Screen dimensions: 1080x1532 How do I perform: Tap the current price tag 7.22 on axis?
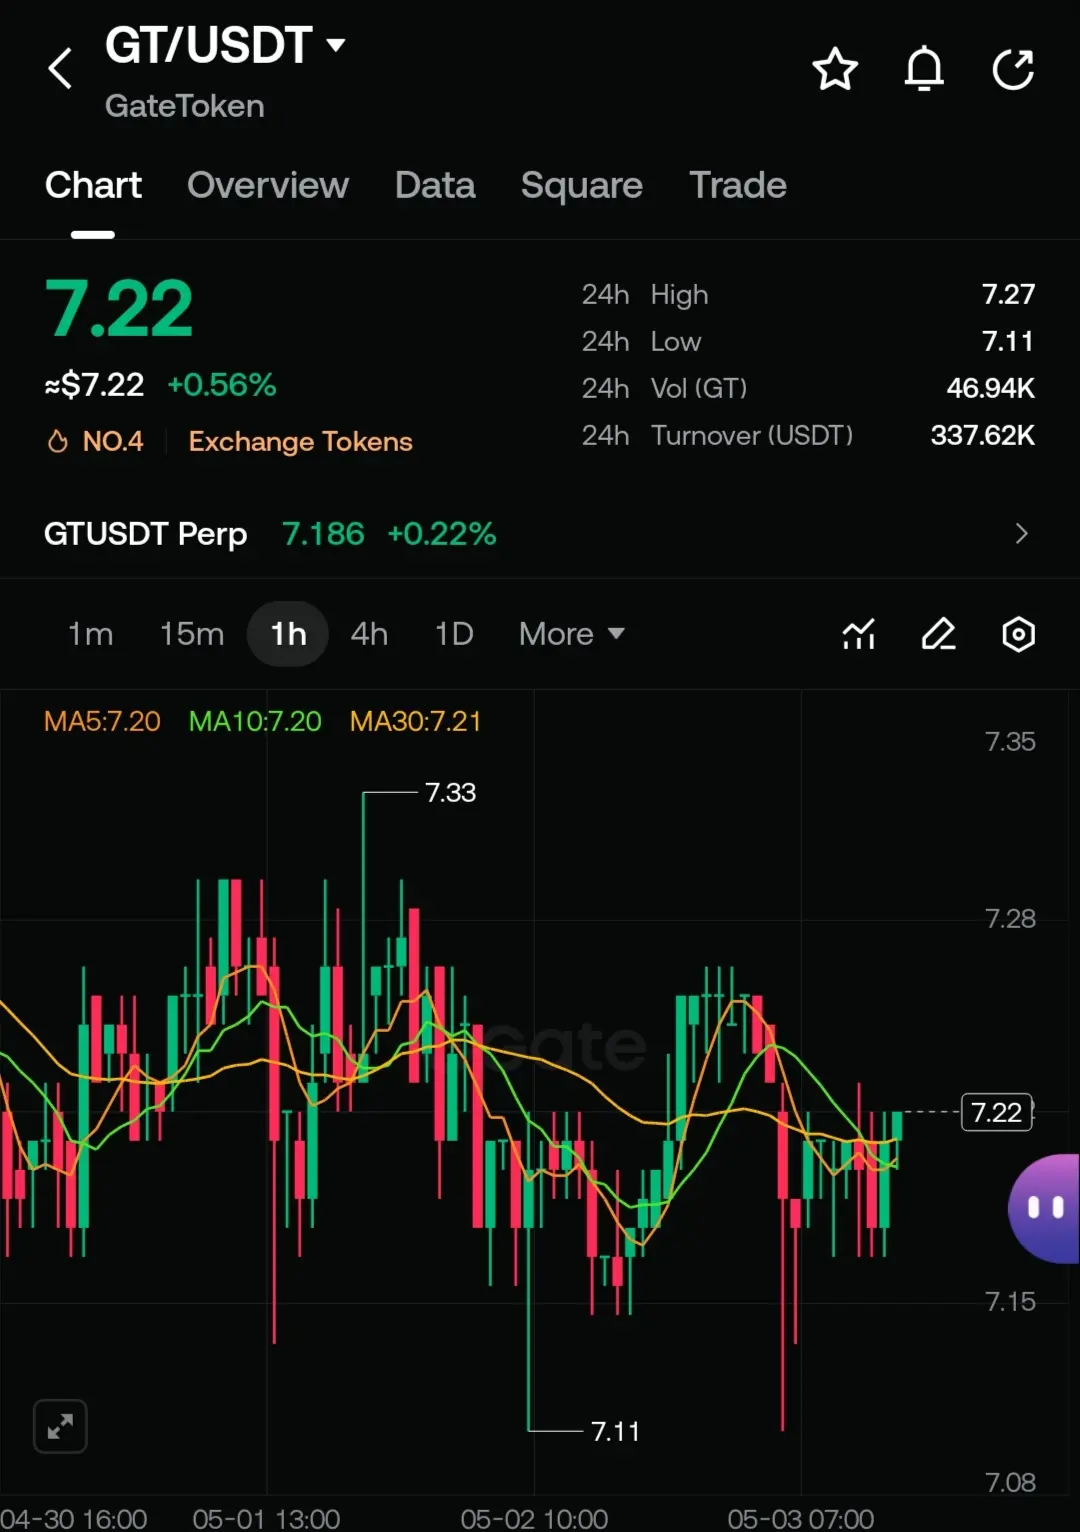tap(997, 1112)
